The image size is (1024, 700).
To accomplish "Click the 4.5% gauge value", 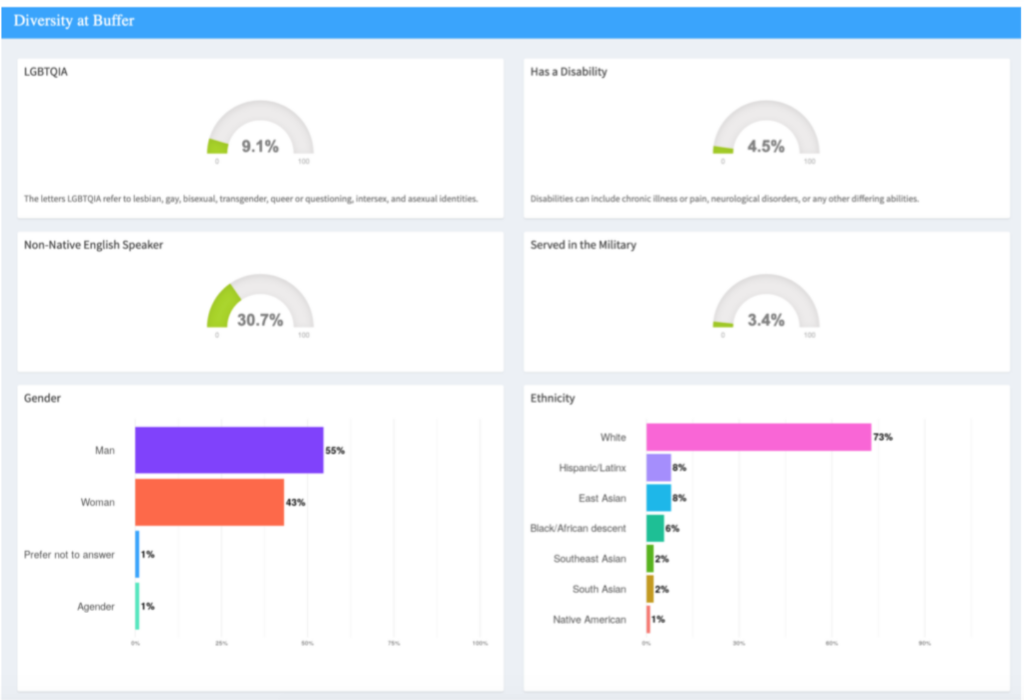I will pos(766,146).
